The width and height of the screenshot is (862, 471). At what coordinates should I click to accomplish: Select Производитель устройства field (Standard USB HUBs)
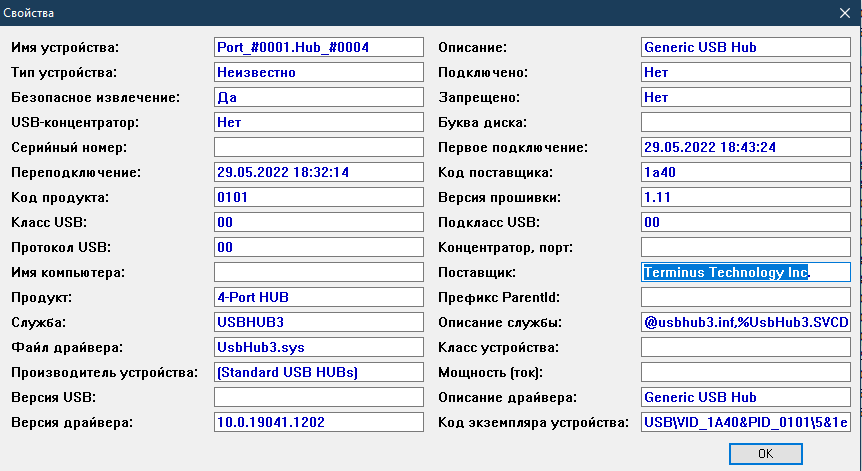(x=319, y=372)
